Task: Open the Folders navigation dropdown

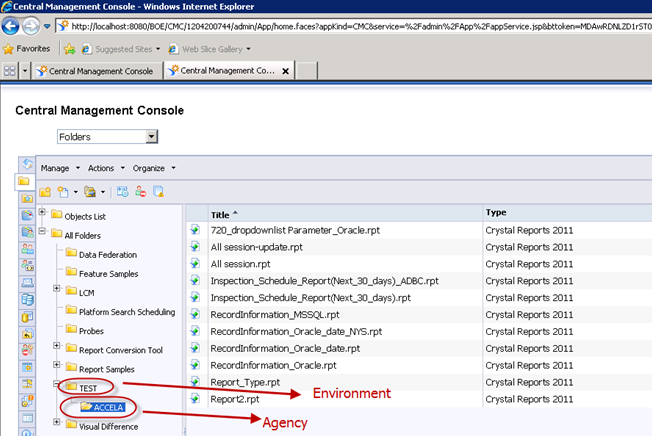Action: 151,136
